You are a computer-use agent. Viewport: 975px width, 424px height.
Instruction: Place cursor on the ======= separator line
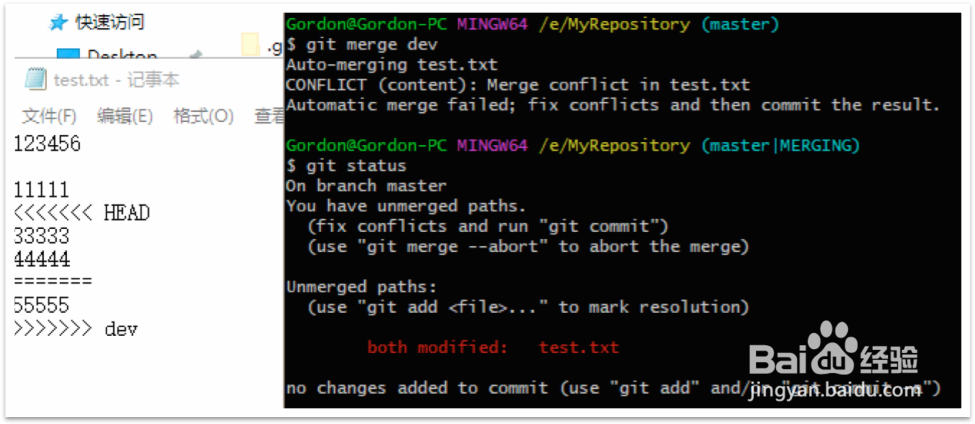(x=53, y=282)
